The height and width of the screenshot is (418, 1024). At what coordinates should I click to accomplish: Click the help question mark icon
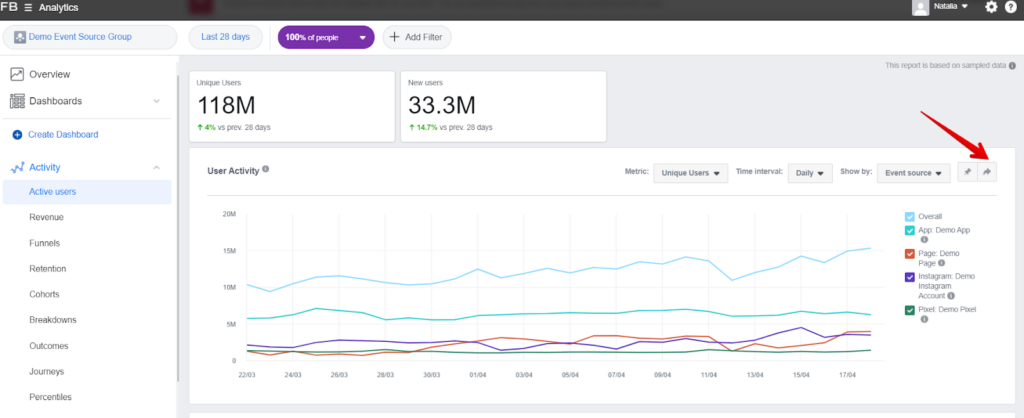(x=1010, y=7)
